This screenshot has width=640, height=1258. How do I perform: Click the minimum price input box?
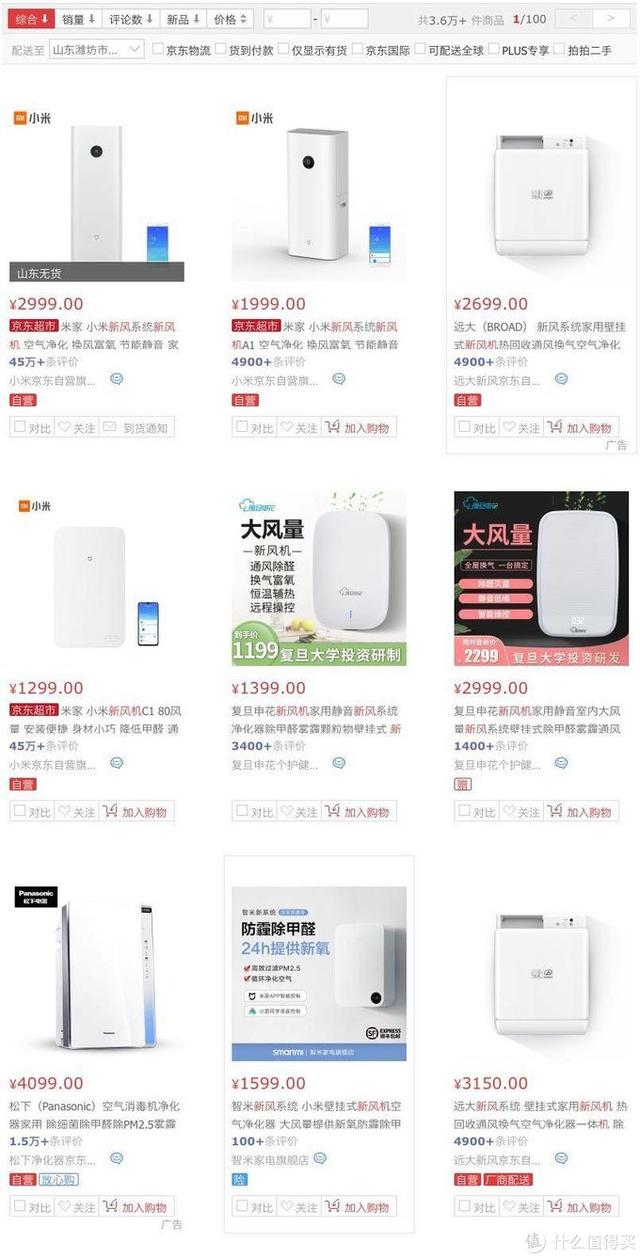[286, 19]
